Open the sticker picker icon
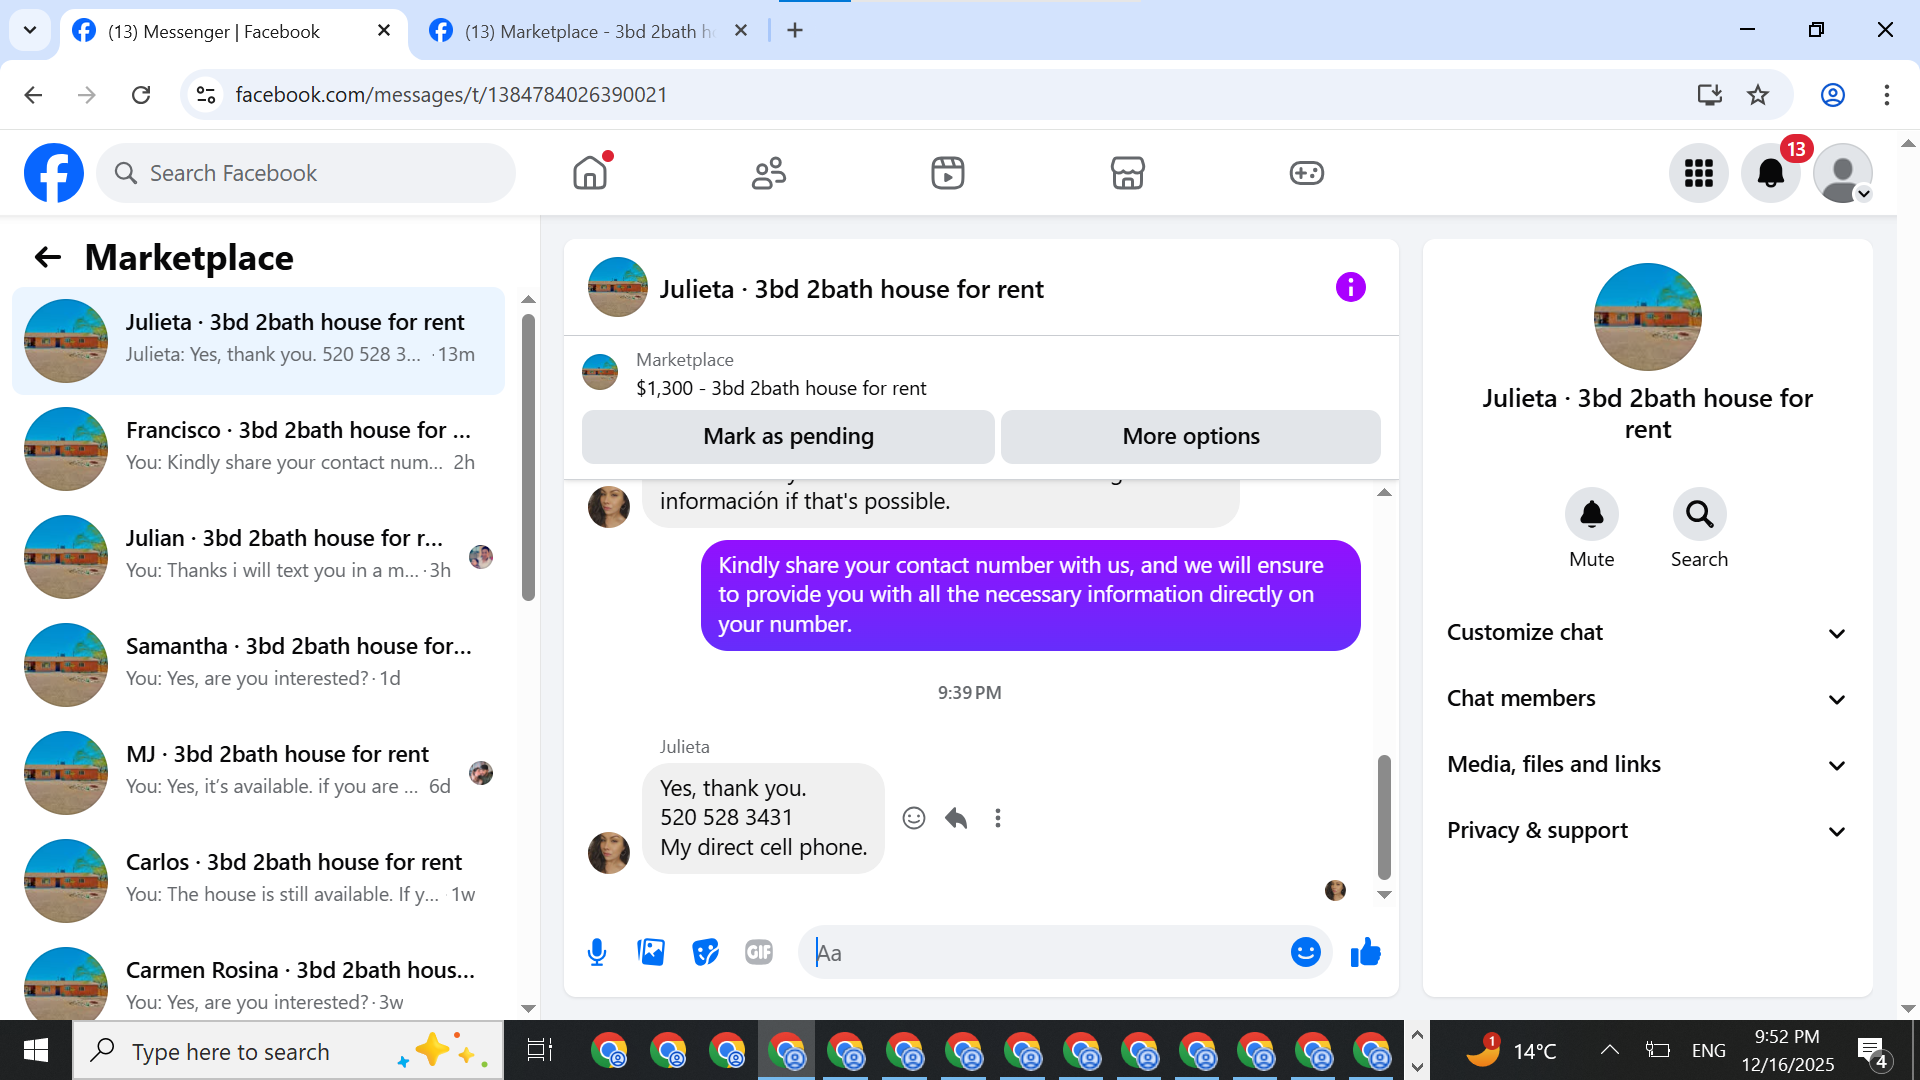This screenshot has height=1080, width=1920. [x=705, y=952]
